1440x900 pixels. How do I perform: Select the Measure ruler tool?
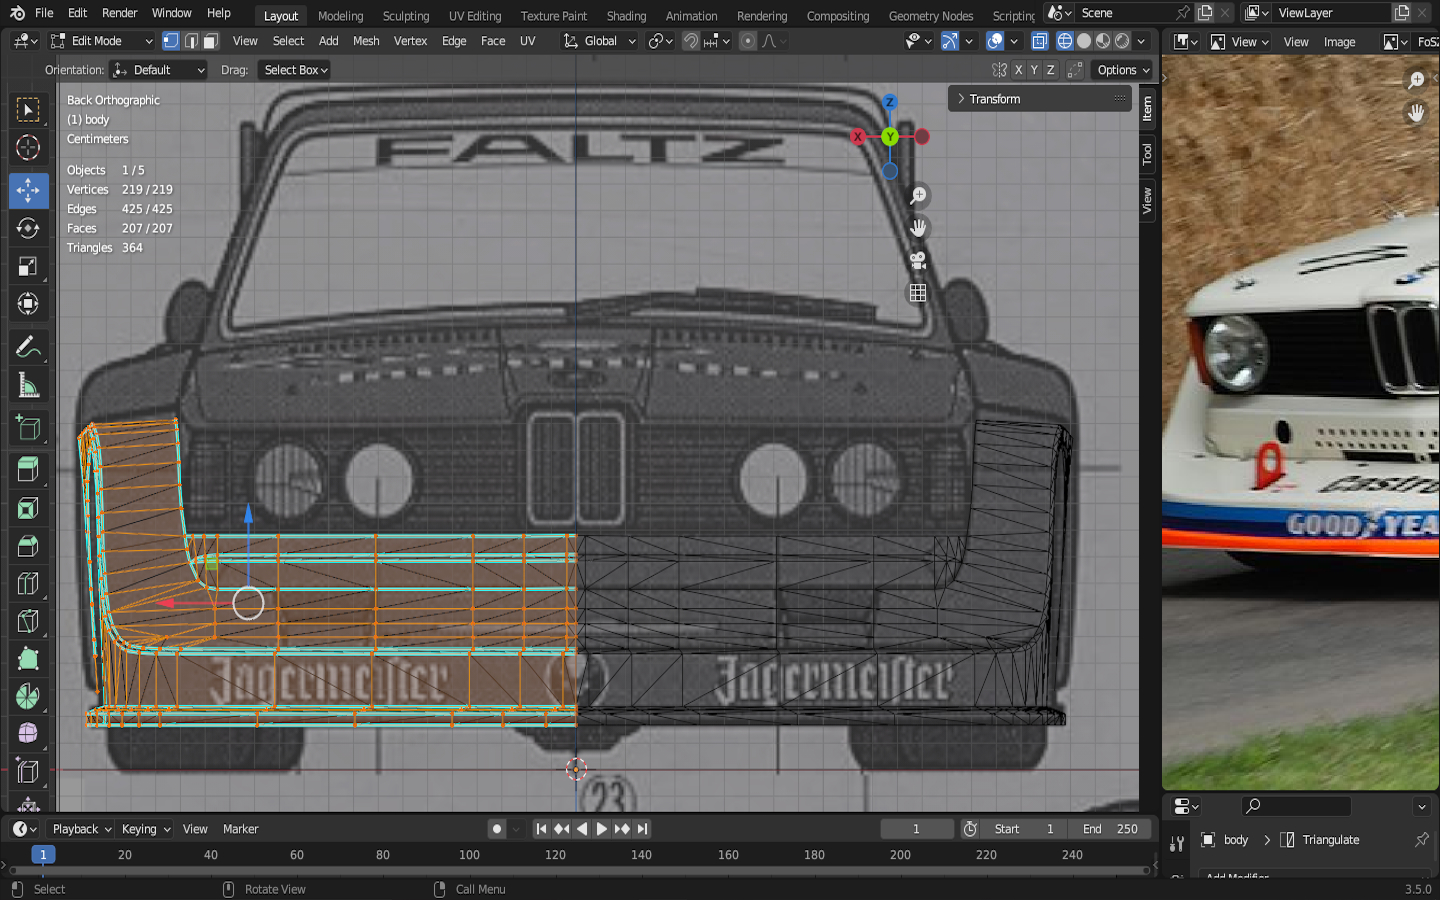28,385
